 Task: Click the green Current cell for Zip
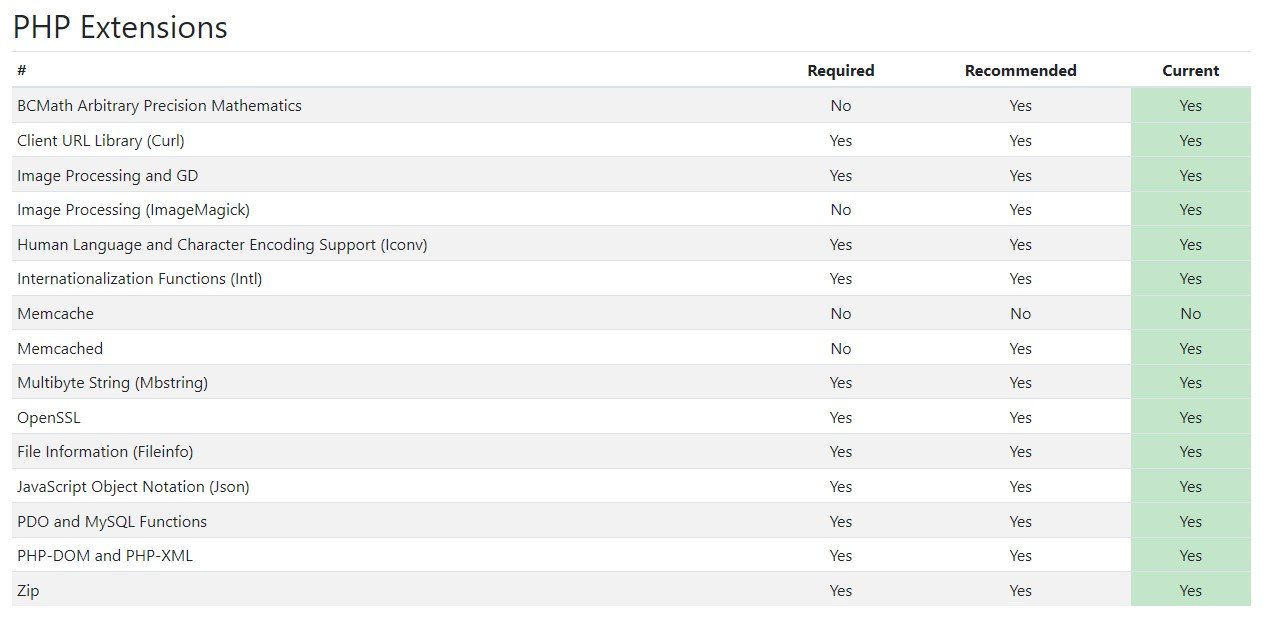(x=1190, y=590)
